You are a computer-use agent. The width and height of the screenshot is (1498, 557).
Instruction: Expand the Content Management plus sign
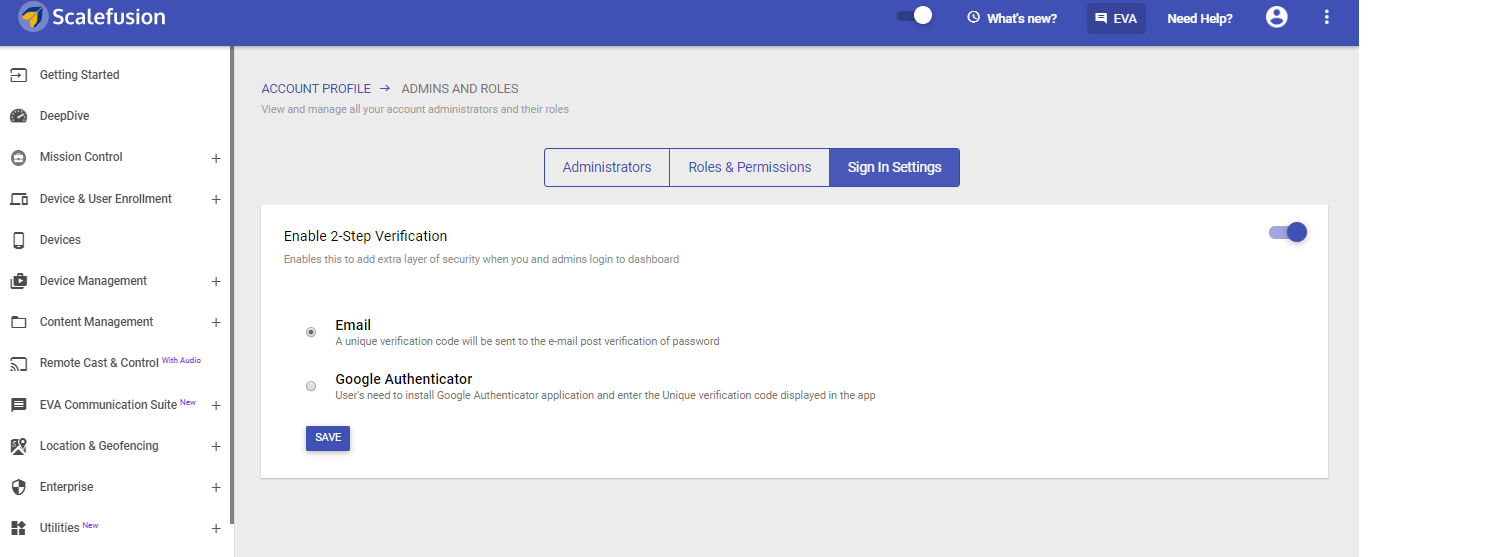point(216,323)
